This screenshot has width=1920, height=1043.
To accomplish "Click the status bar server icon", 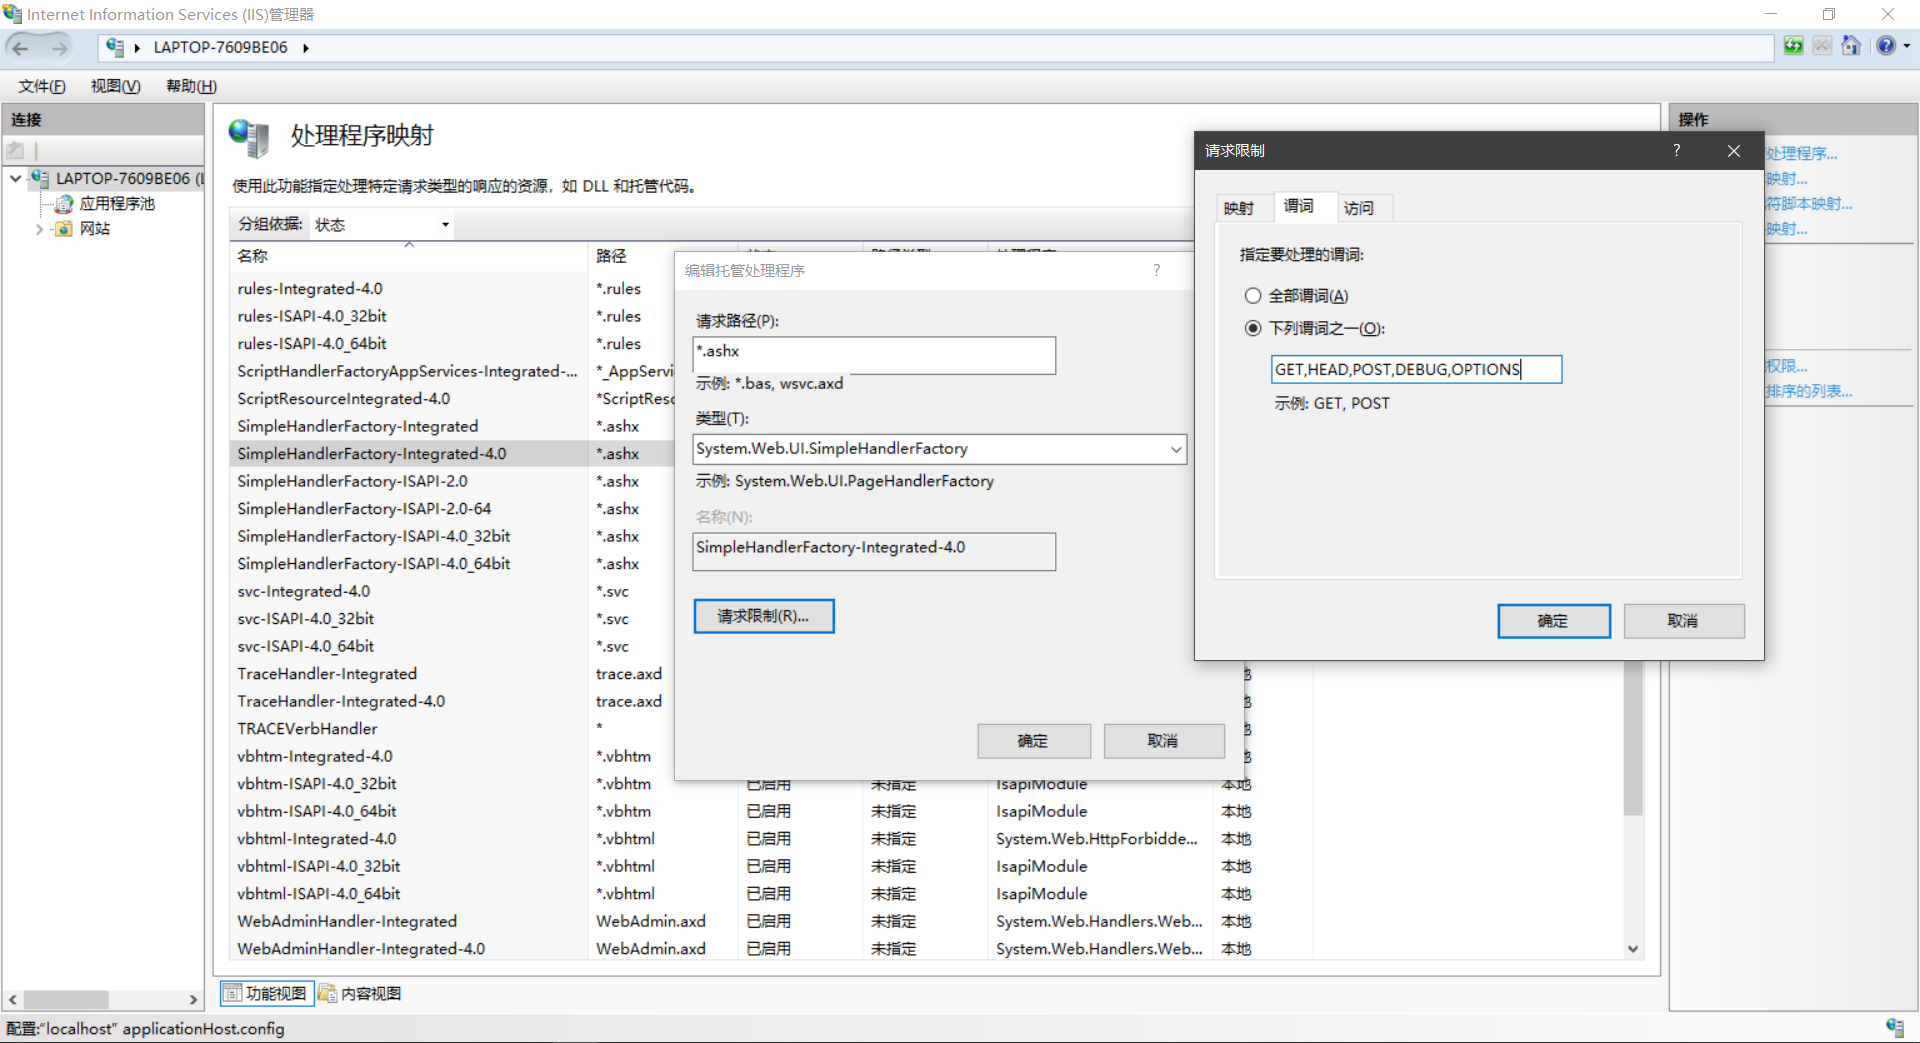I will (1895, 1027).
